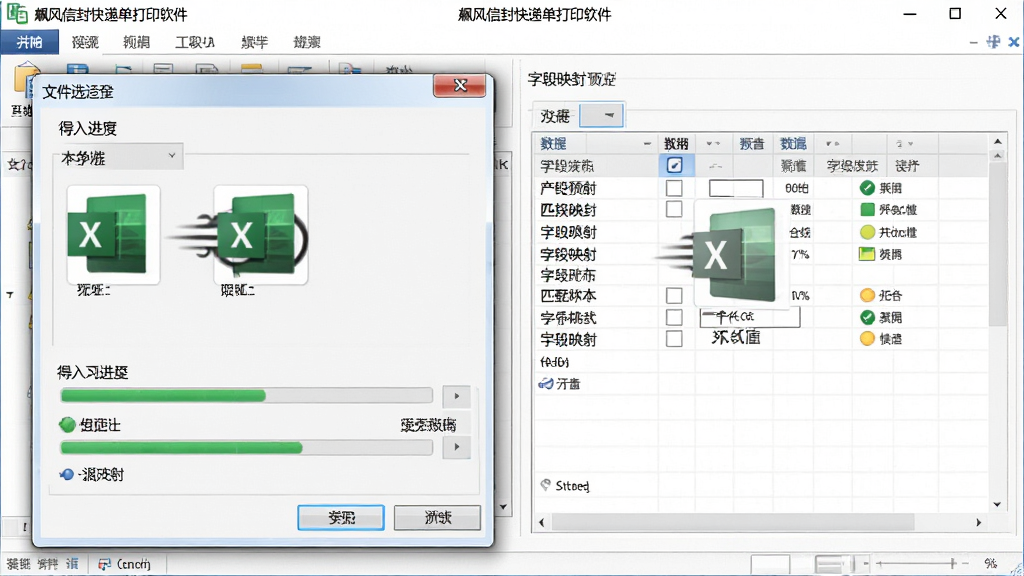
Task: Tick the checkbox next to the text-filled input box
Action: 674,317
